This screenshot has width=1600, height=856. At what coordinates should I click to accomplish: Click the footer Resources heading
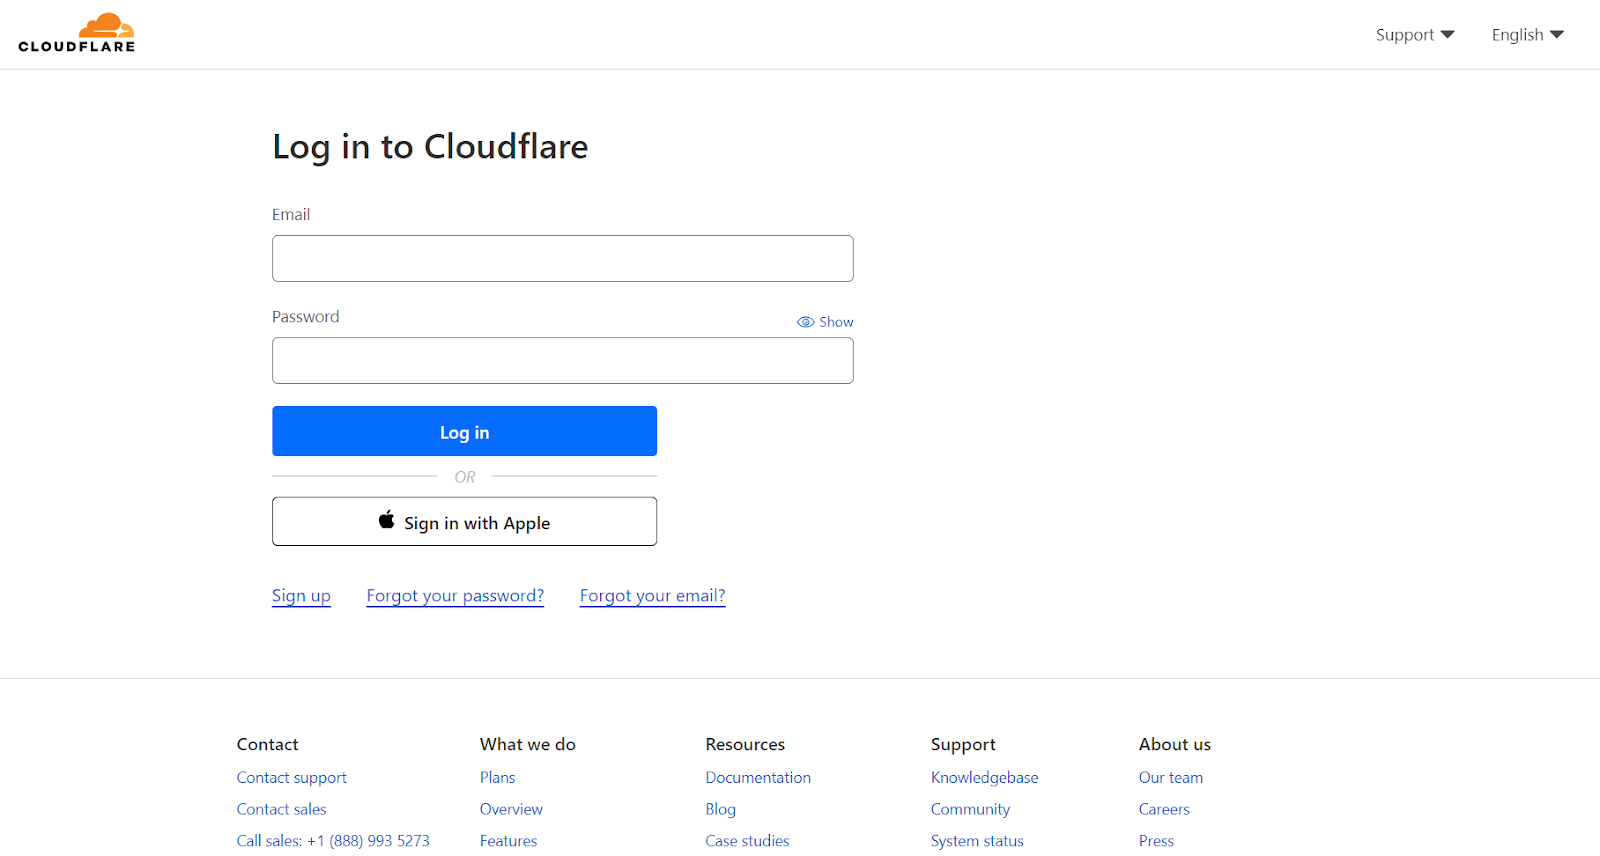pos(745,745)
